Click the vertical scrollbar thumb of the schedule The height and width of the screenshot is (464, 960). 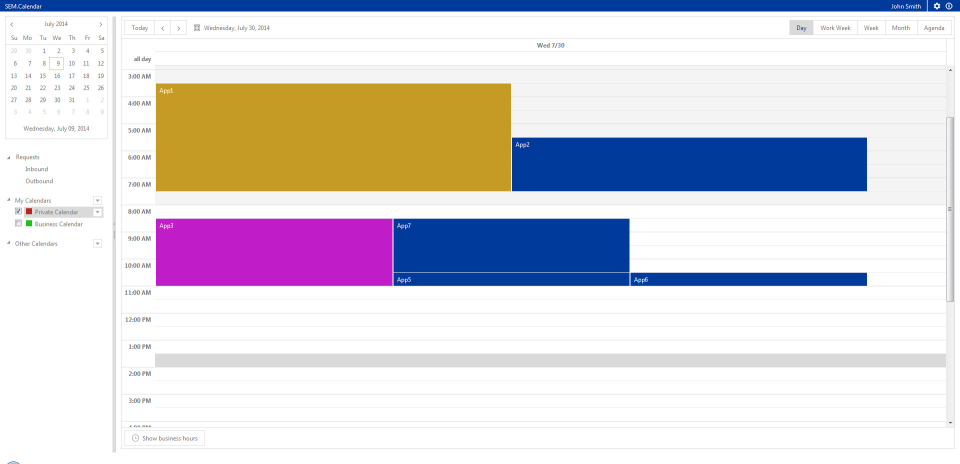(950, 209)
